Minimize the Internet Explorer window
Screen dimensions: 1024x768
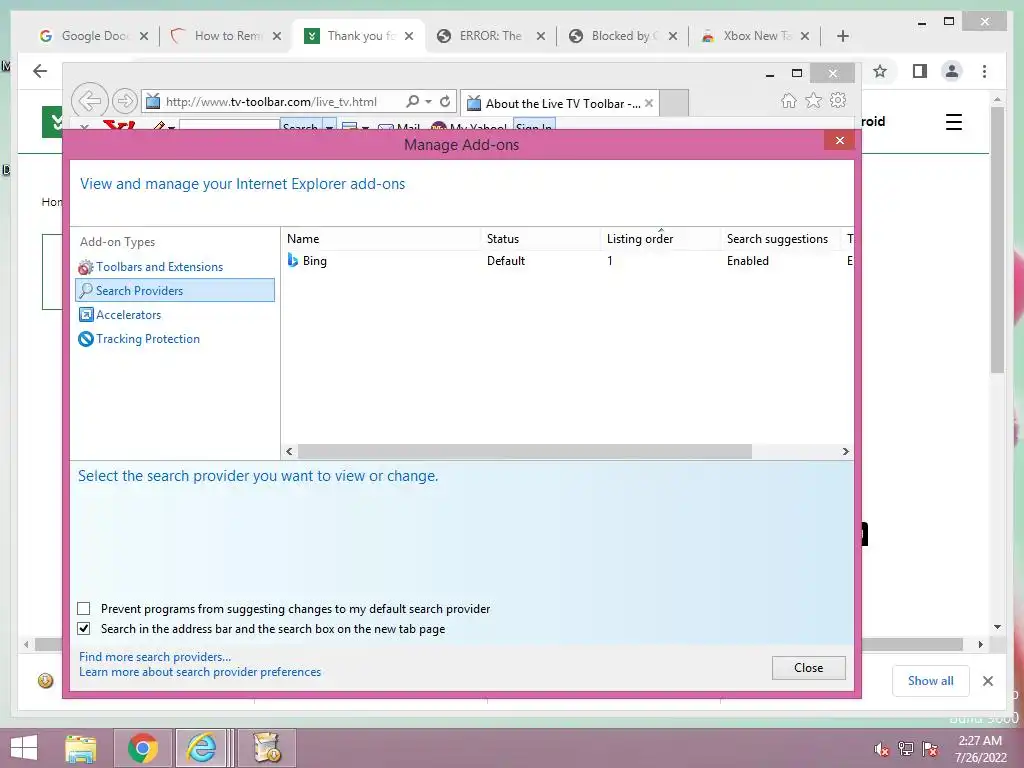770,74
